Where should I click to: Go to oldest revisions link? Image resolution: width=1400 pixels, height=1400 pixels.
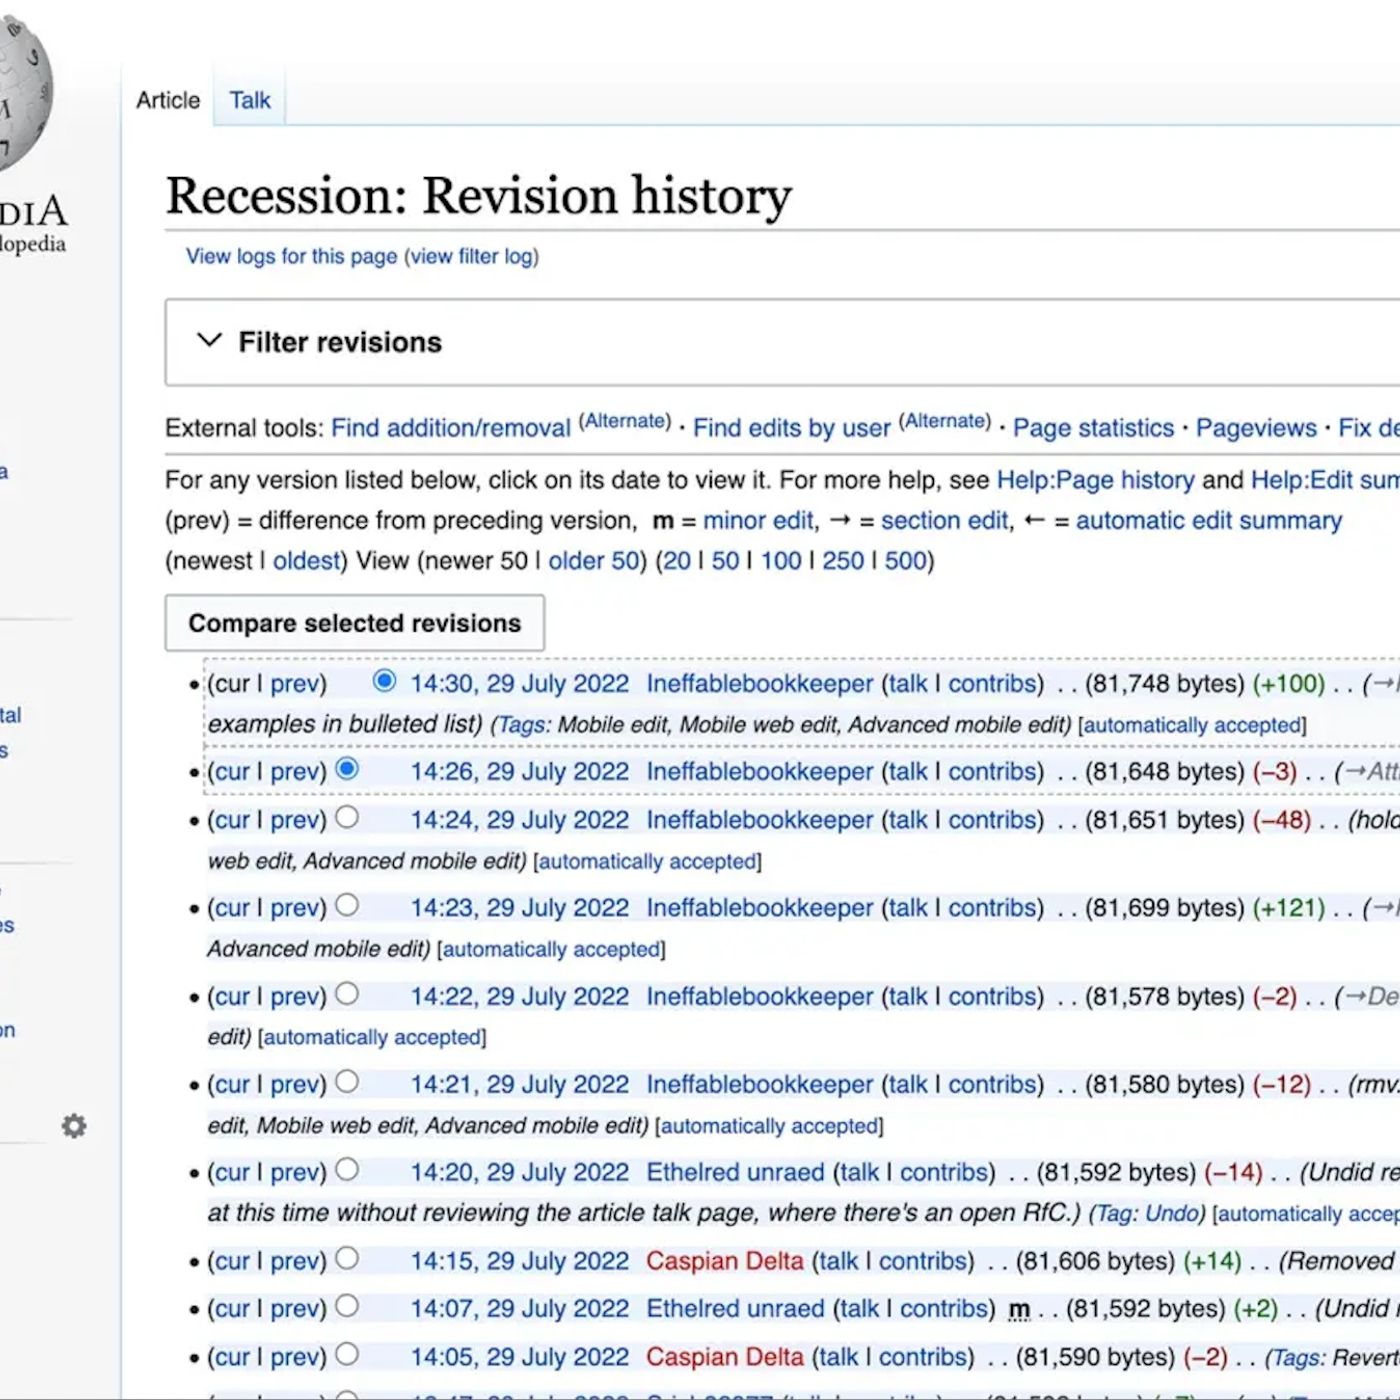tap(306, 560)
